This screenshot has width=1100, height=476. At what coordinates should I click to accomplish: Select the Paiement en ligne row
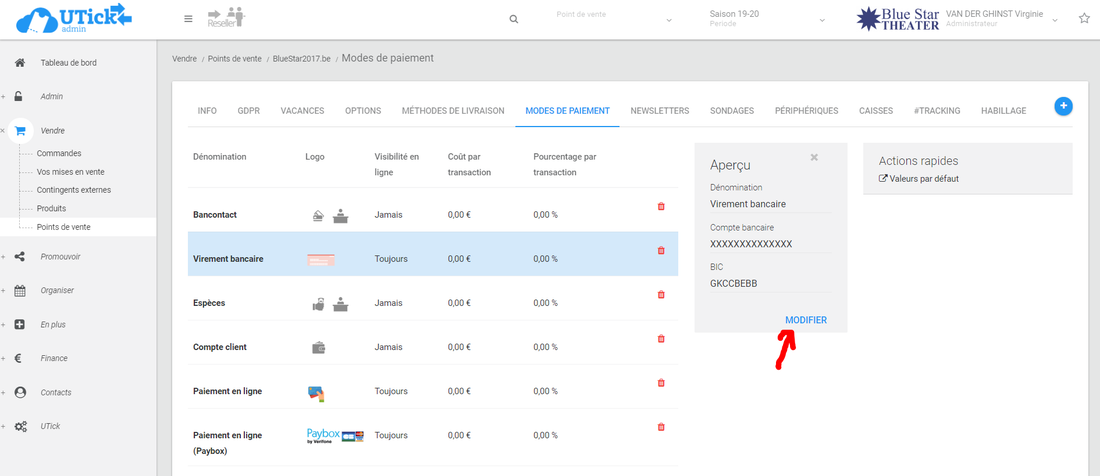(227, 391)
